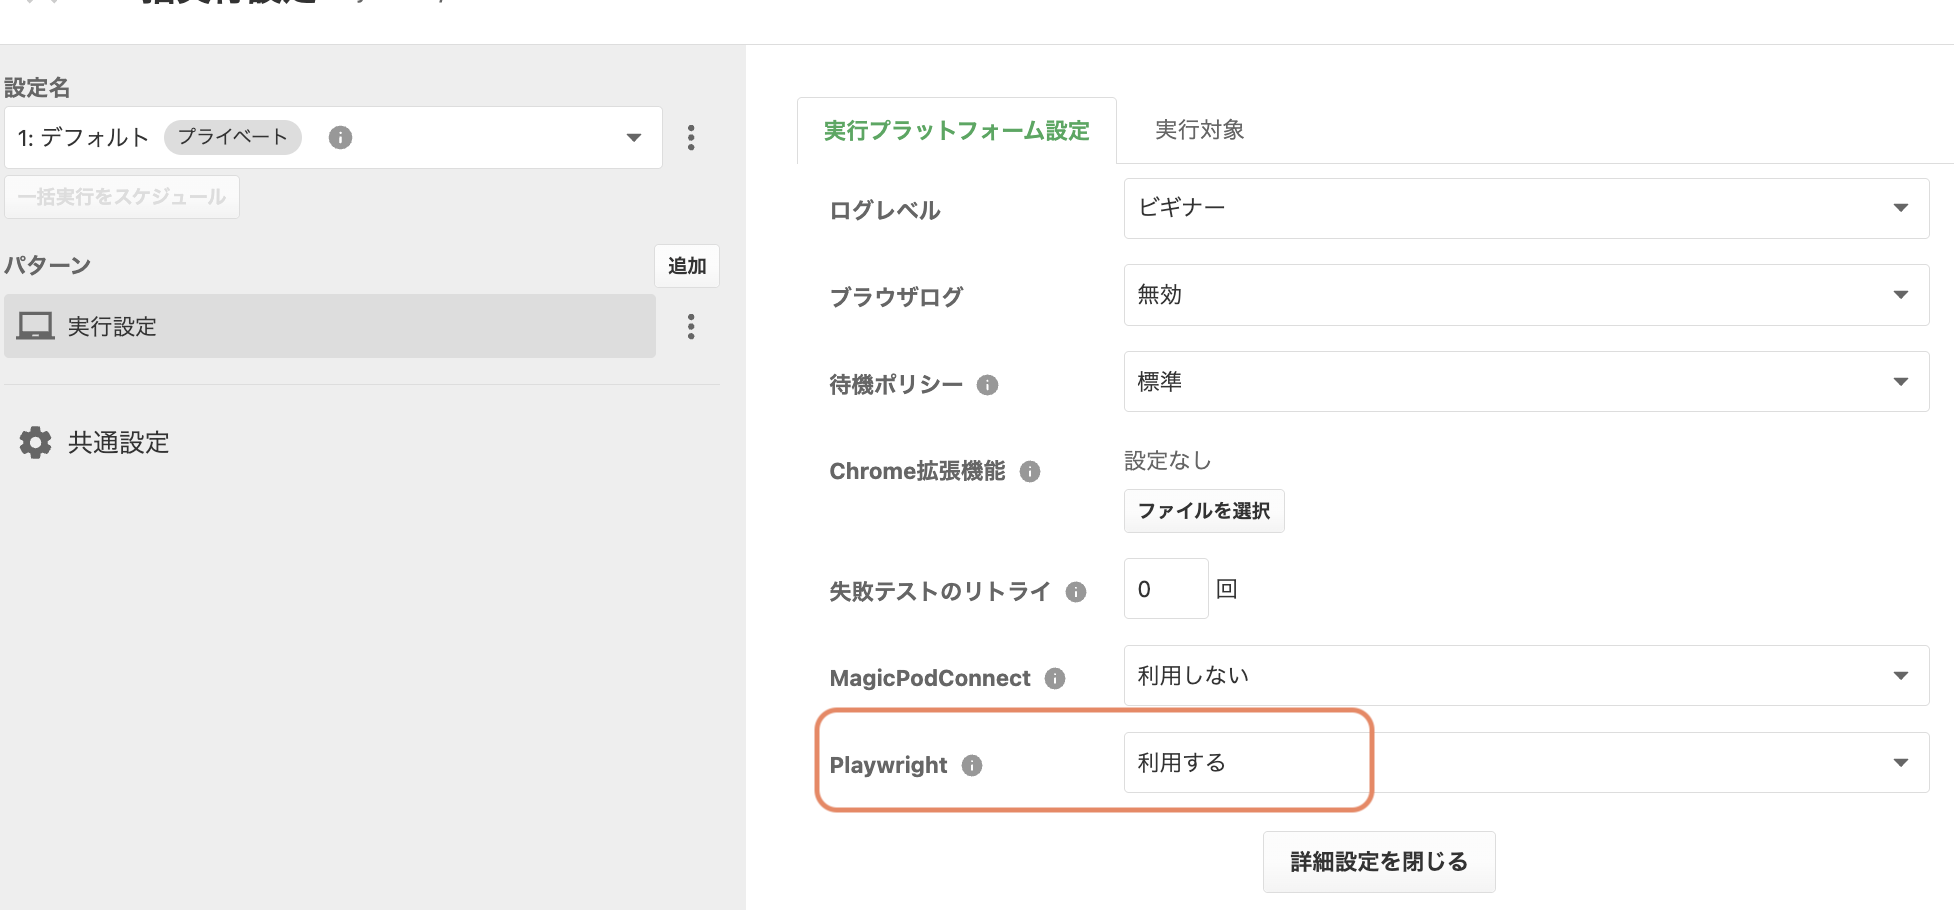The height and width of the screenshot is (910, 1954).
Task: Click the ファイルを選択 button
Action: (1204, 511)
